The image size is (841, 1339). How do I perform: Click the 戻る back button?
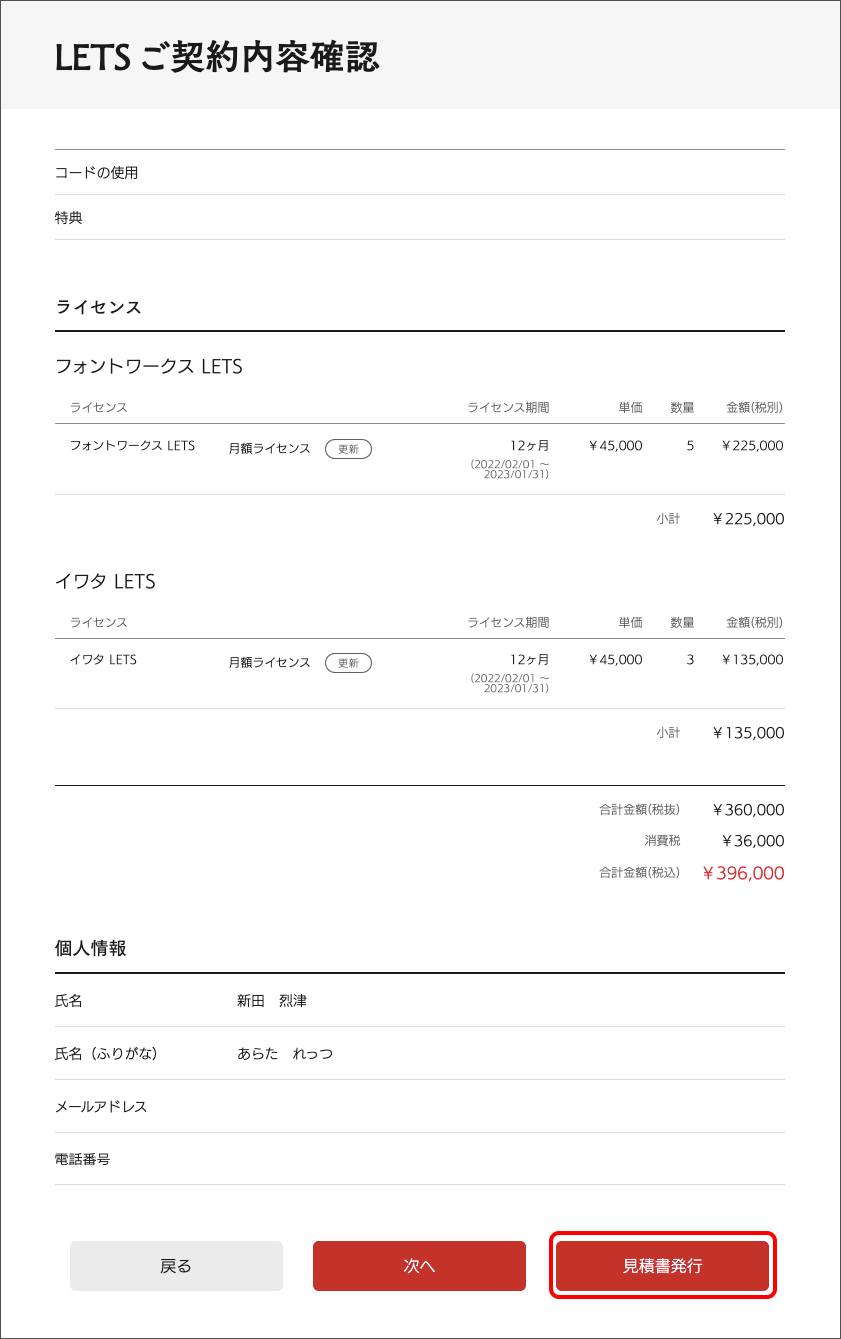pyautogui.click(x=176, y=1266)
